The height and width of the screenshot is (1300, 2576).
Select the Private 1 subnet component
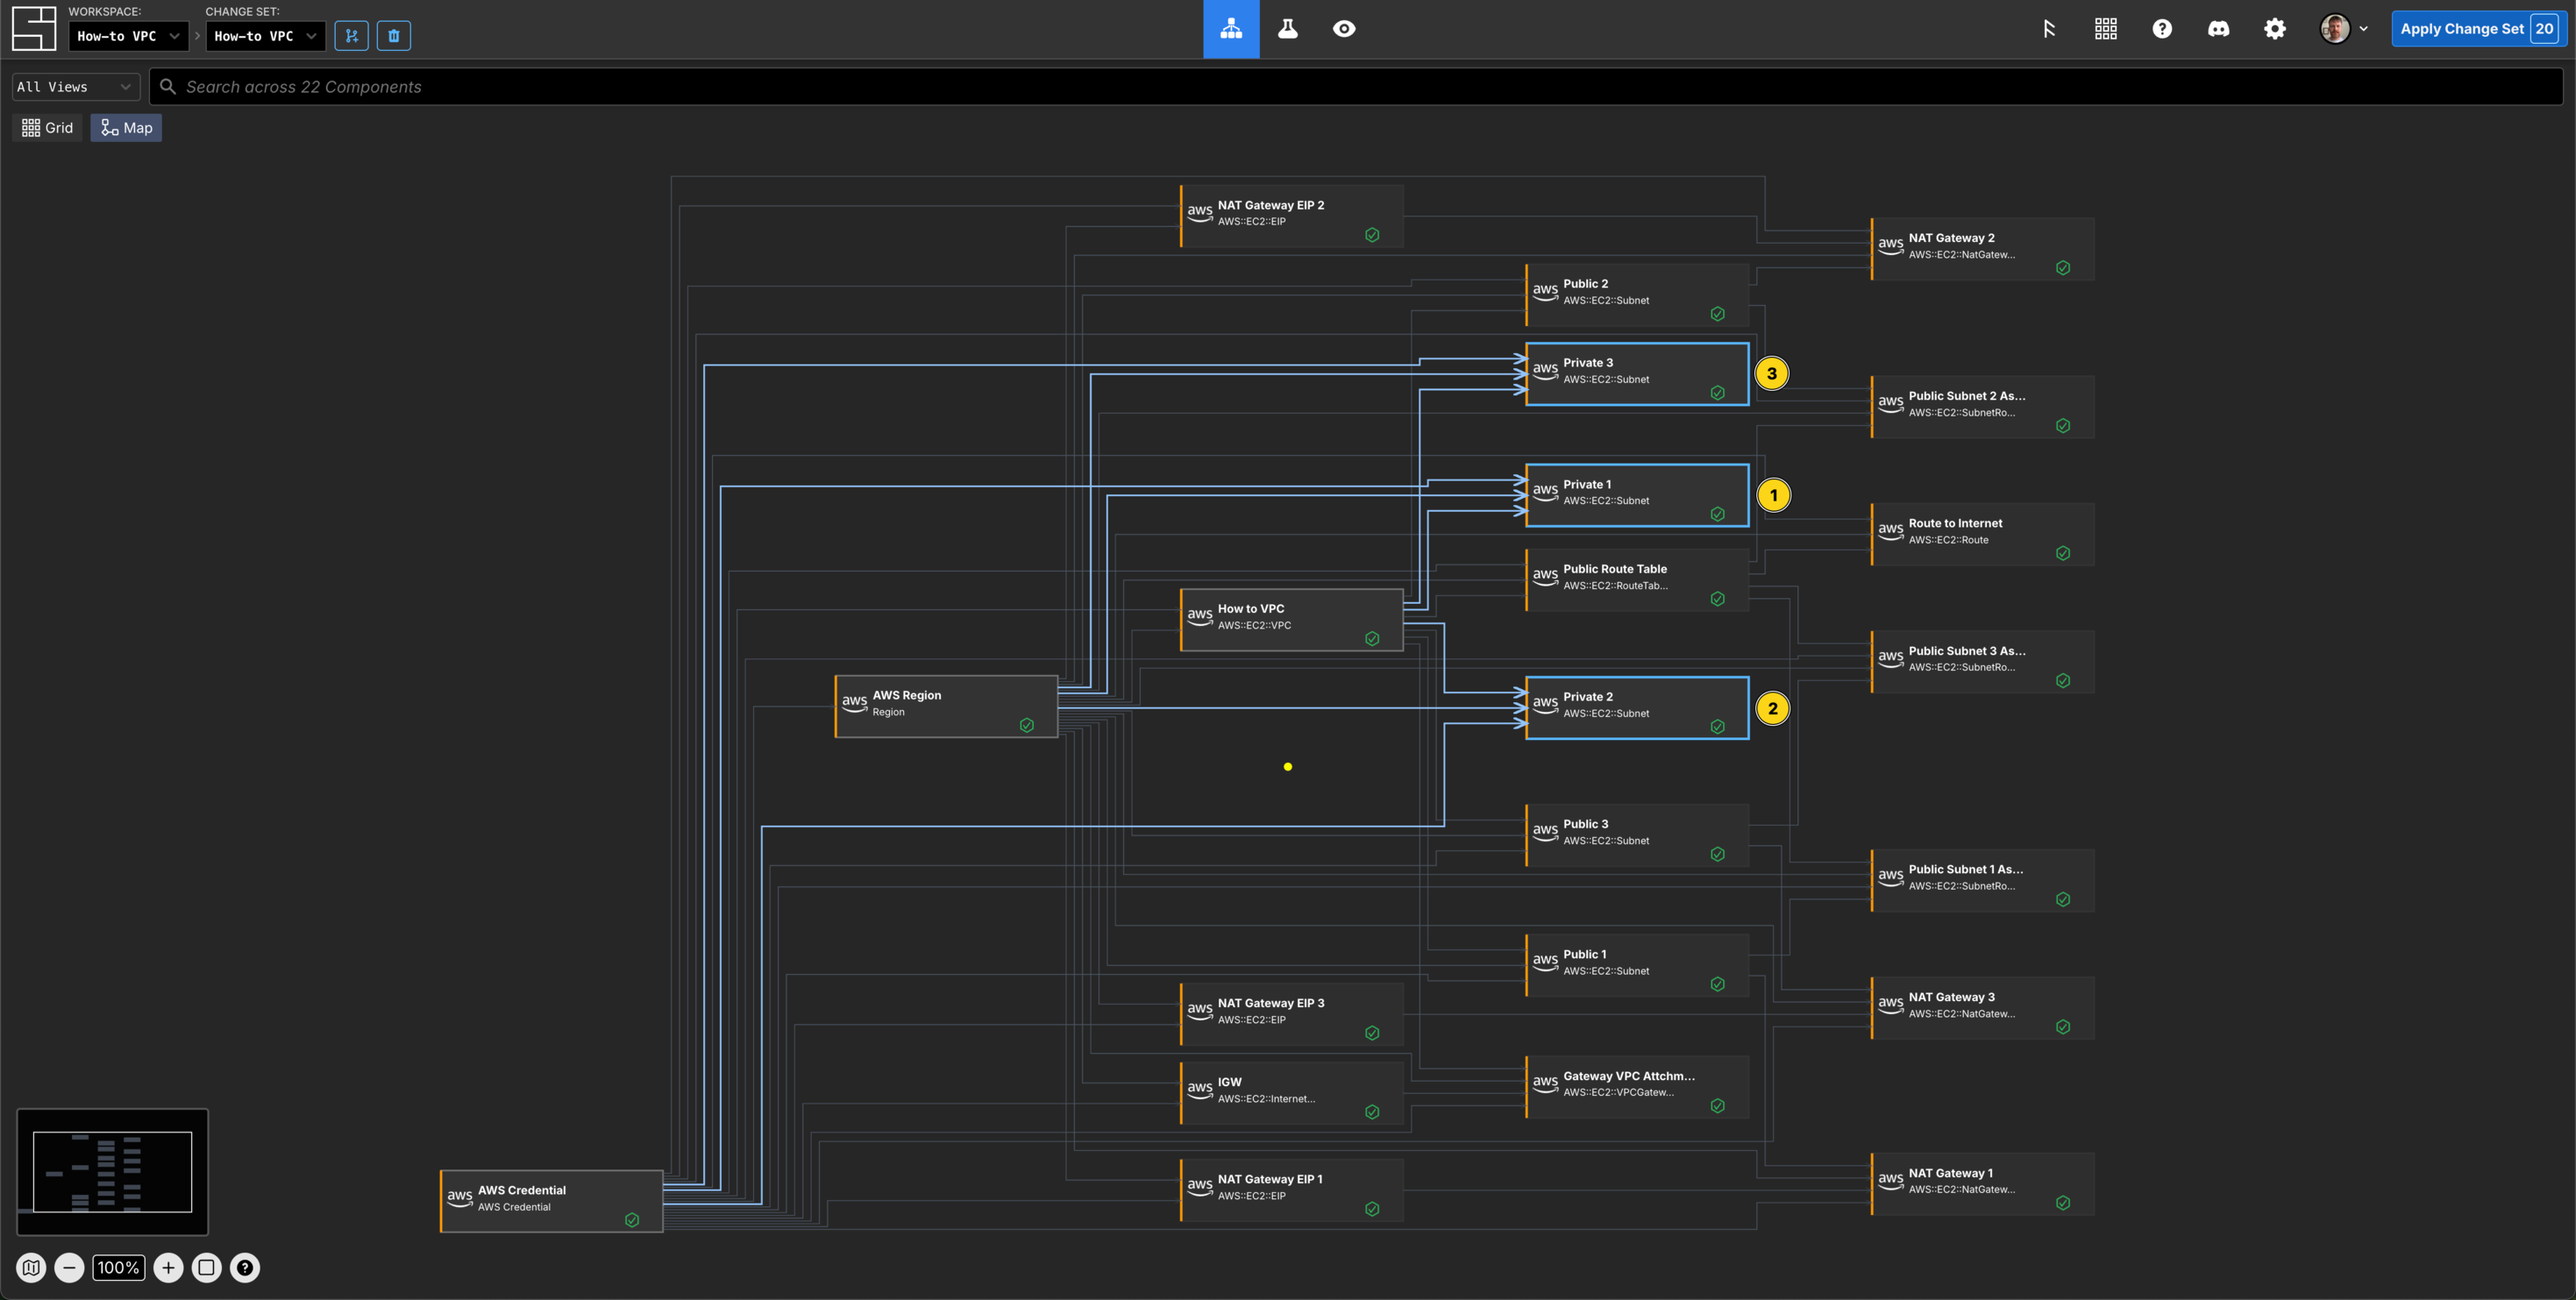click(1637, 495)
